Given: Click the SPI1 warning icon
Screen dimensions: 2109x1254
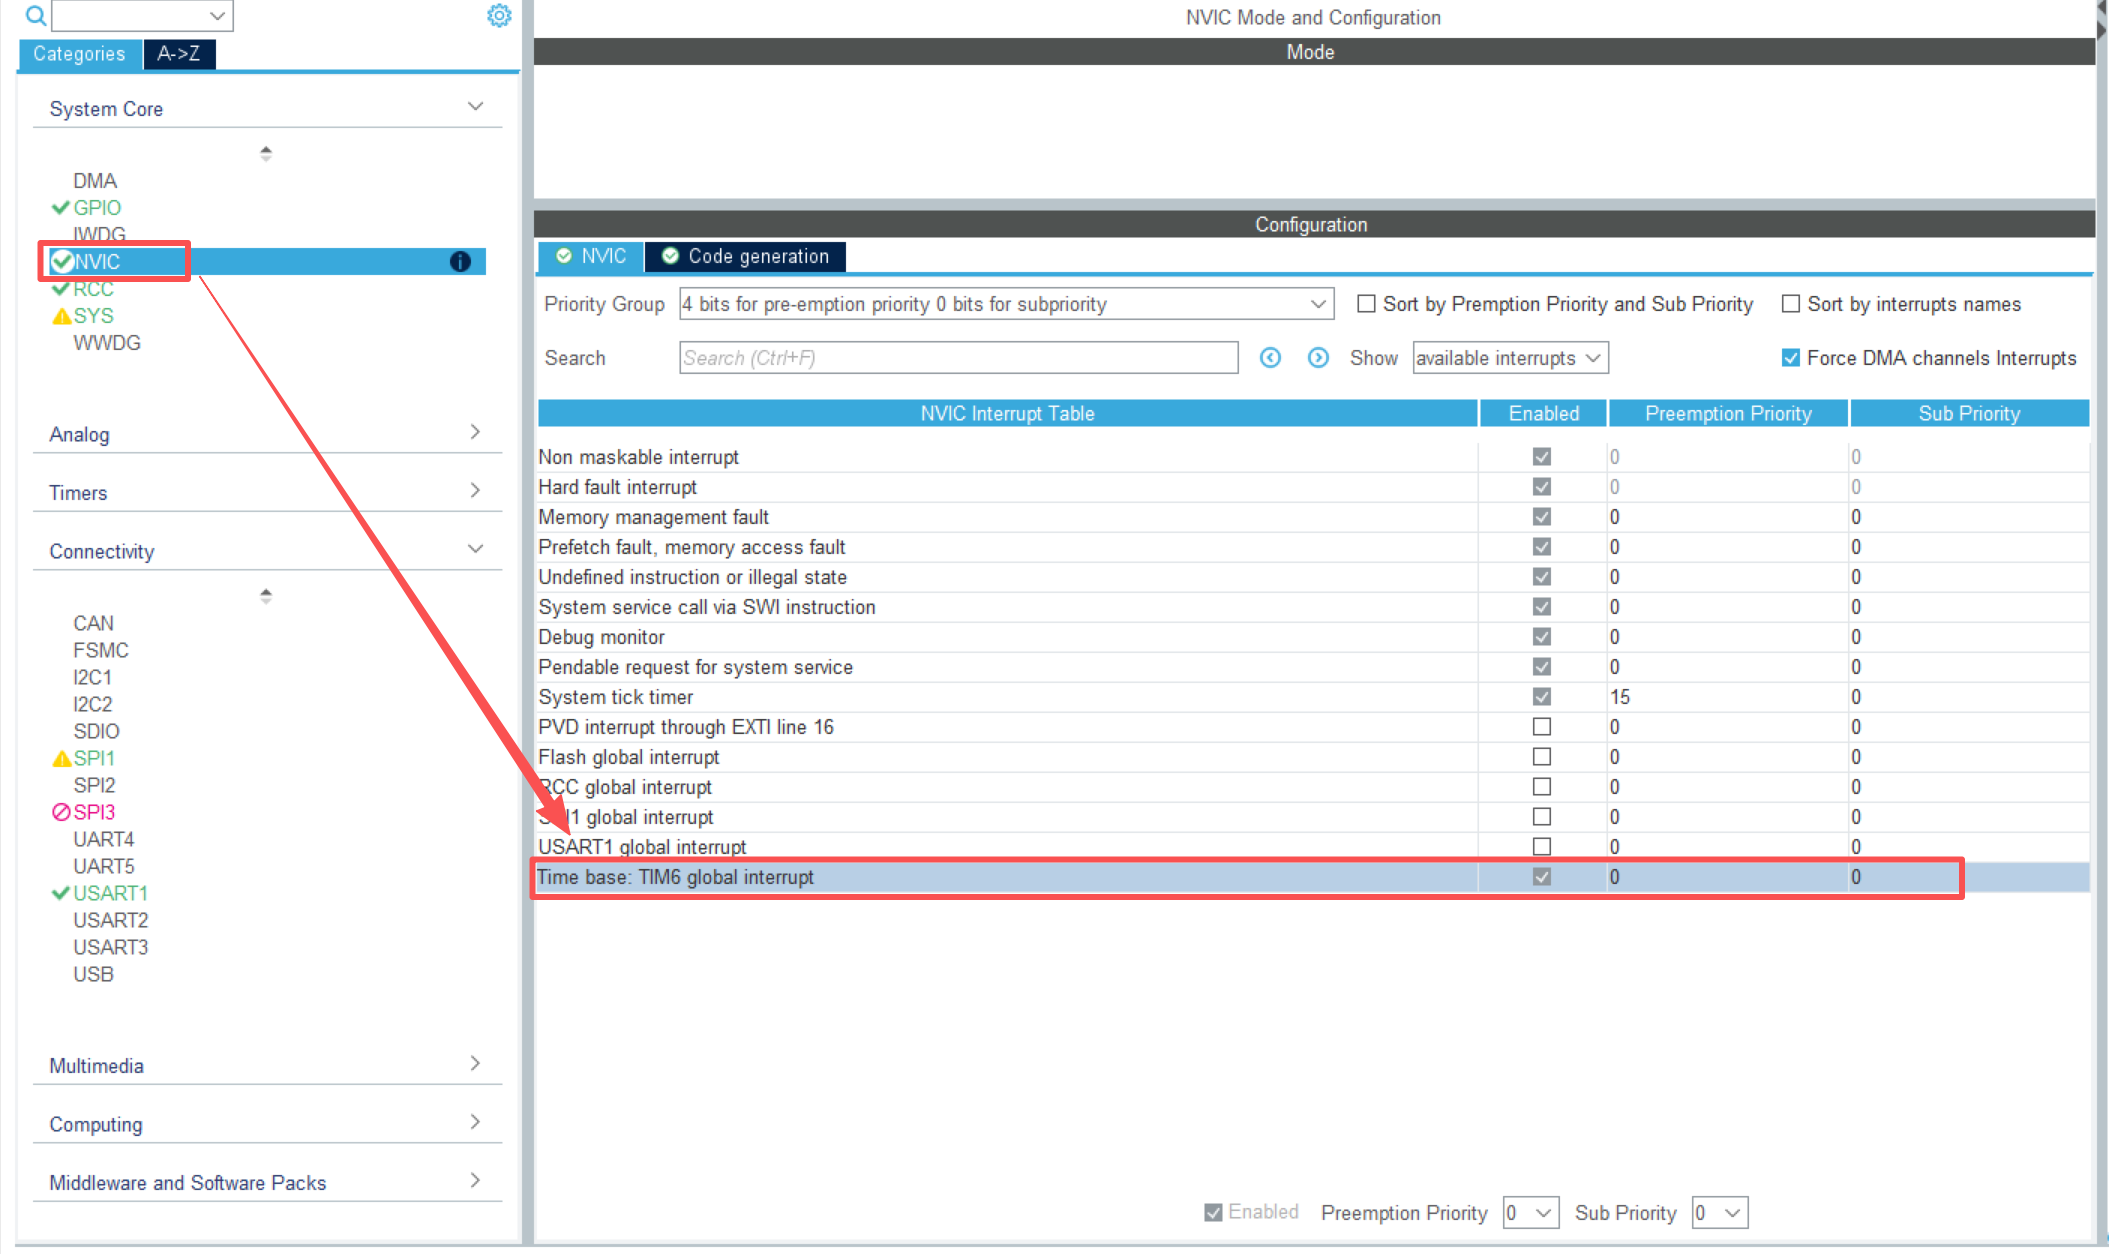Looking at the screenshot, I should 61,759.
